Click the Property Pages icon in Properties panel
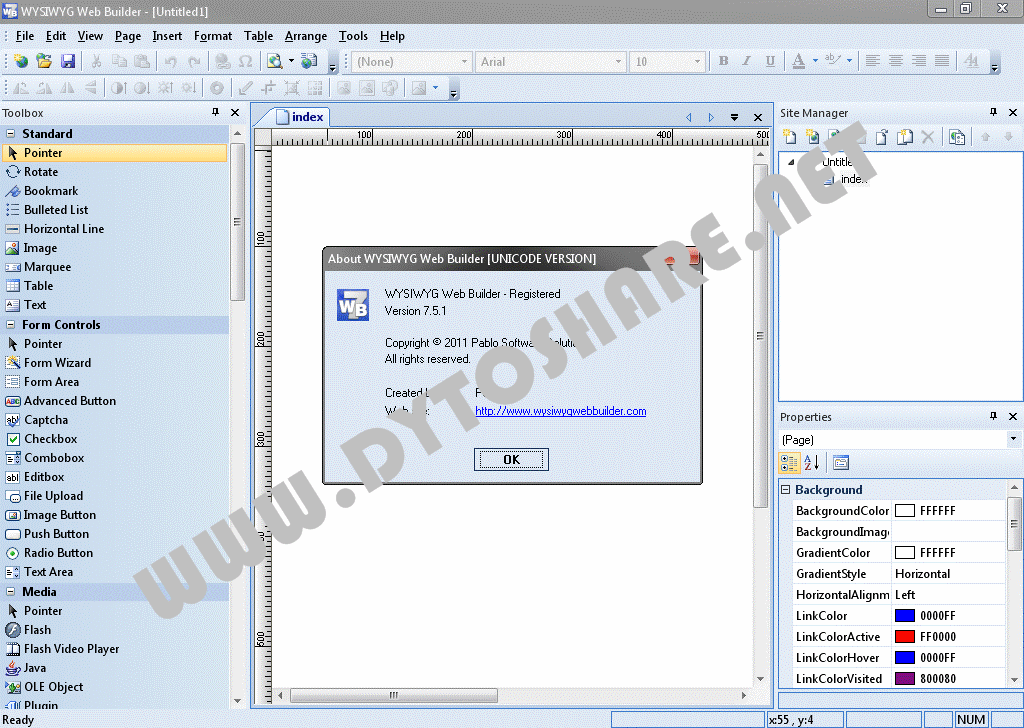 coord(841,463)
